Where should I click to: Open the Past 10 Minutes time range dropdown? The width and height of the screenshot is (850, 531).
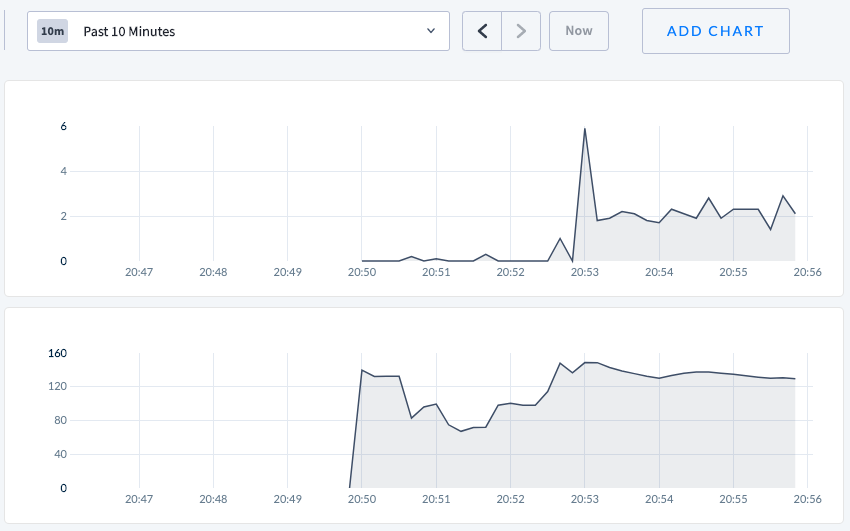point(238,31)
